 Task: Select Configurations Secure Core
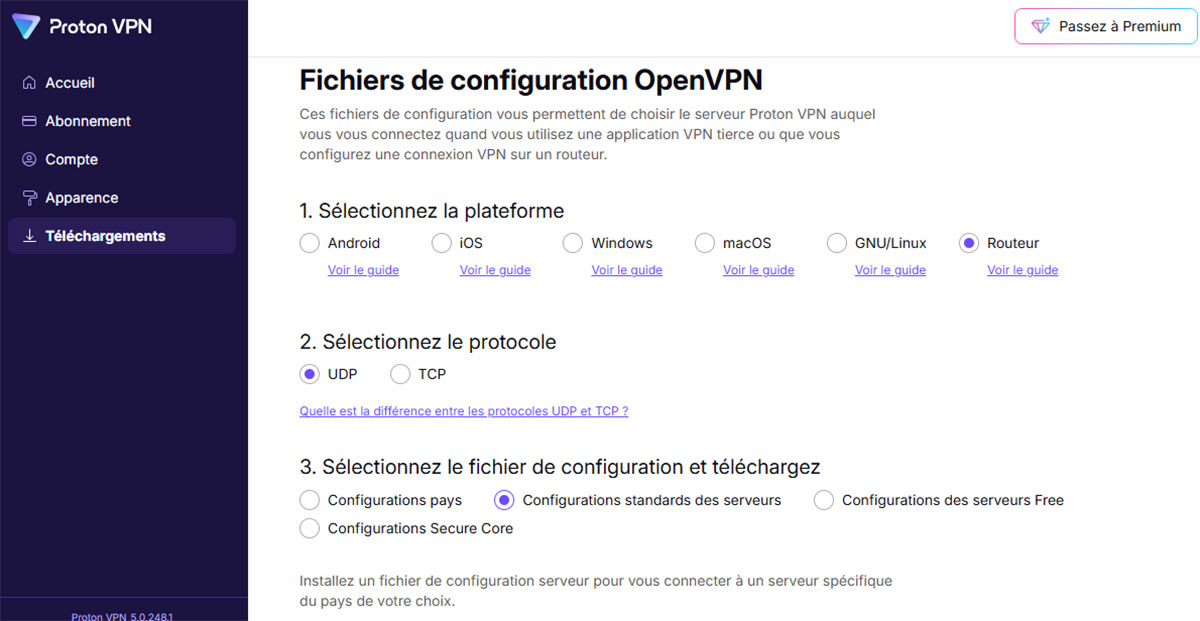pyautogui.click(x=309, y=528)
